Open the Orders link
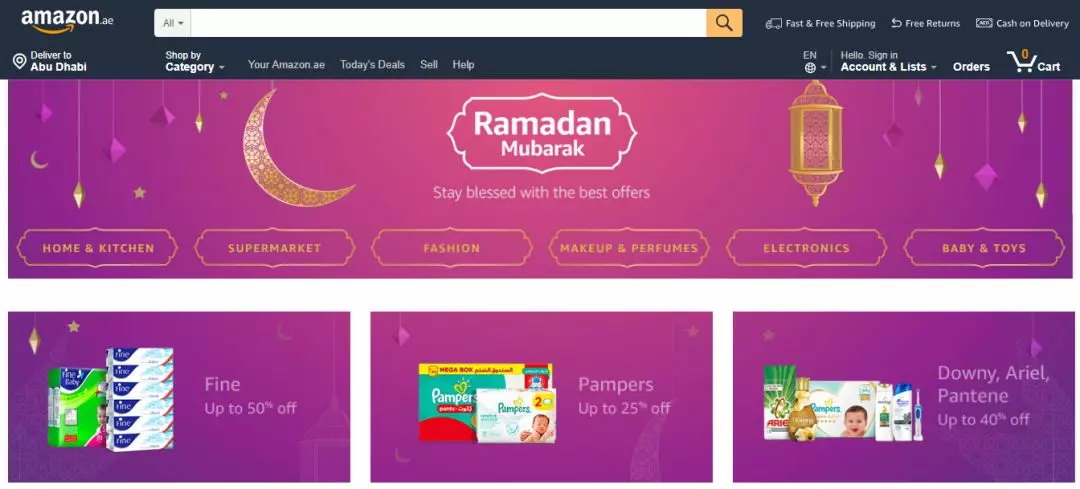 pos(971,67)
